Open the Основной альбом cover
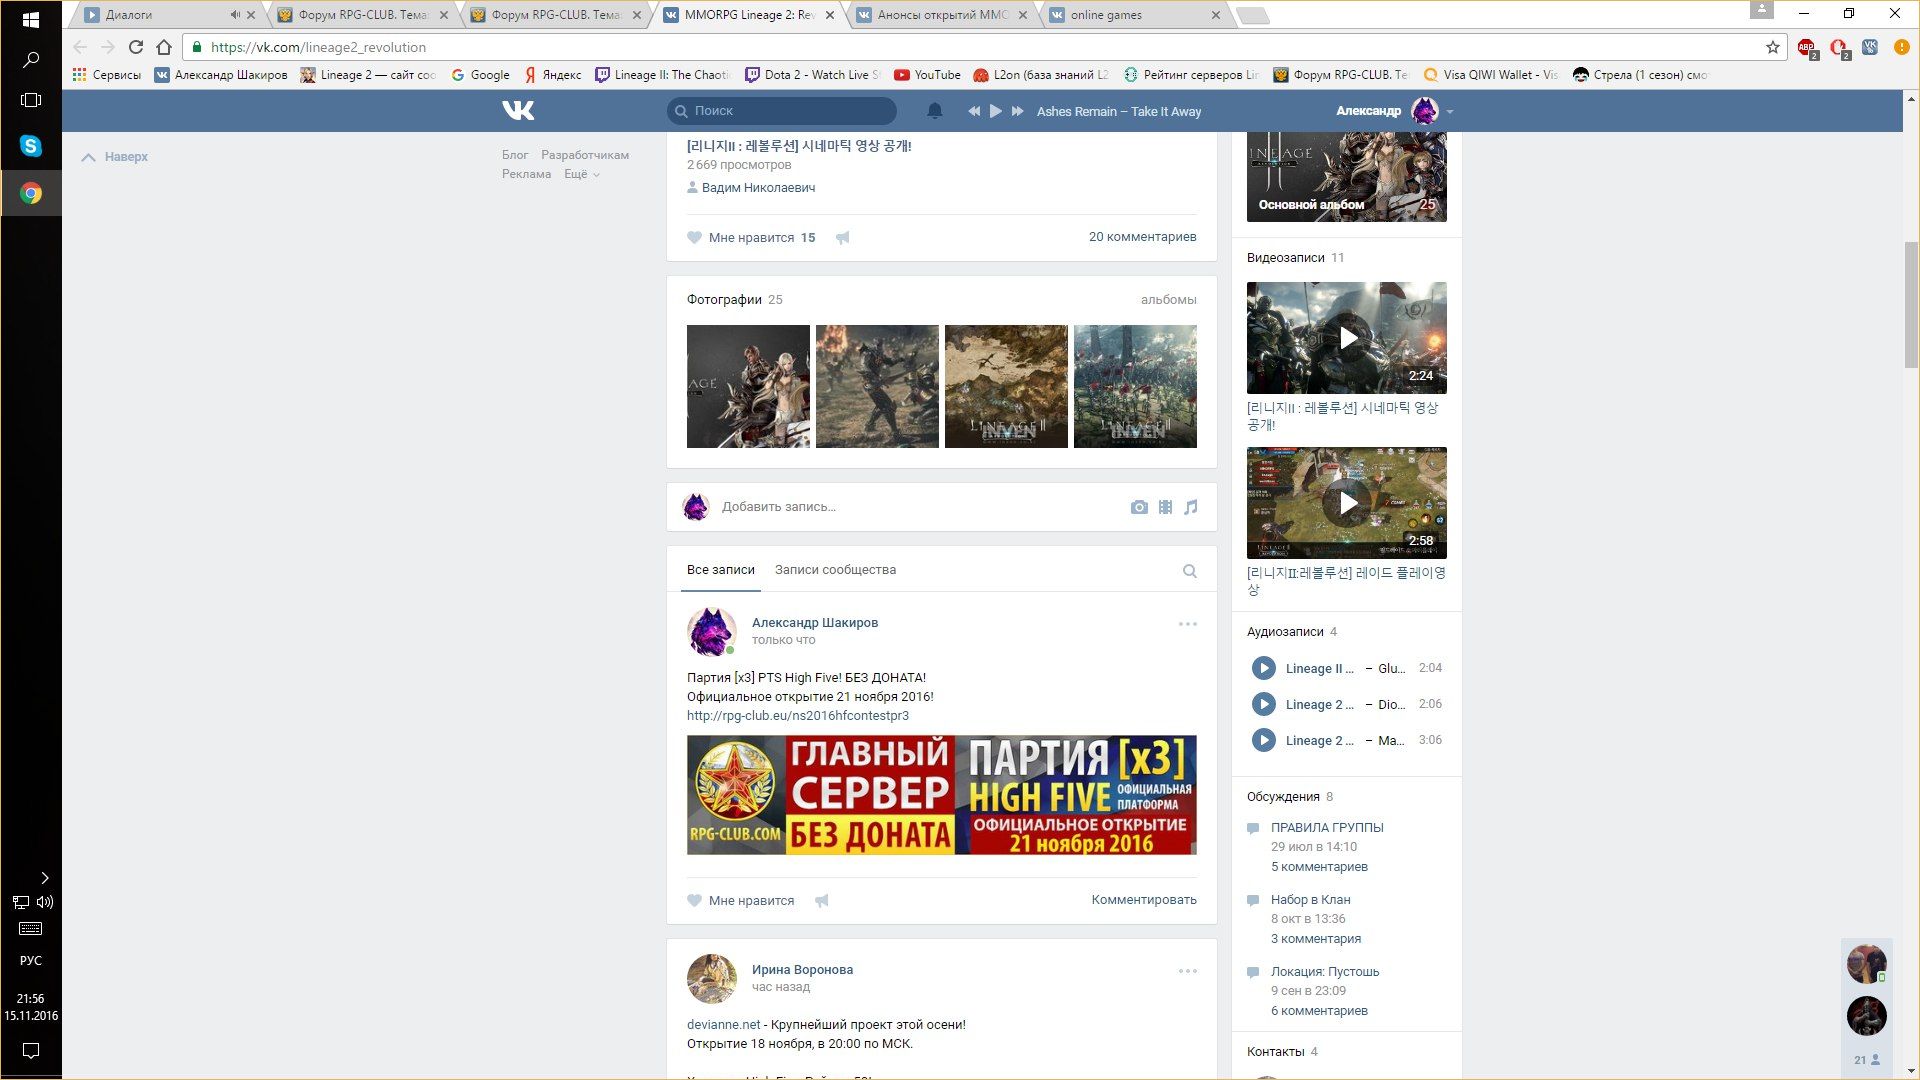The height and width of the screenshot is (1080, 1920). [x=1346, y=176]
